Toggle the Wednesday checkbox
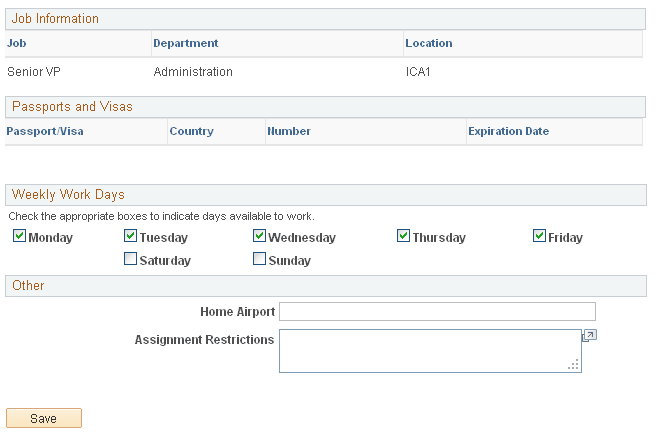The height and width of the screenshot is (436, 668). coord(259,237)
